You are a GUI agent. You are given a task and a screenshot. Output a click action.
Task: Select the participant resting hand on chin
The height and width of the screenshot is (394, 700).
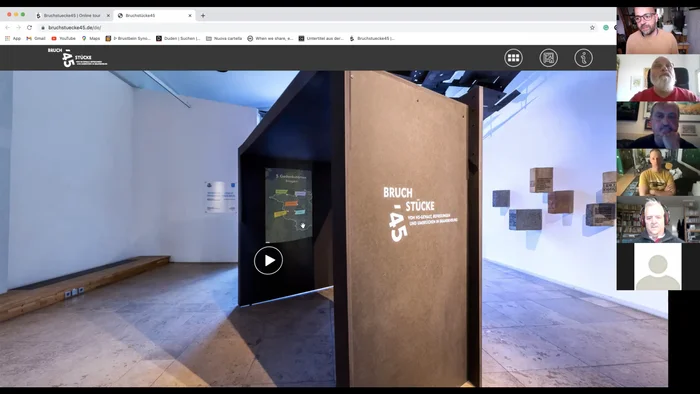tap(658, 125)
